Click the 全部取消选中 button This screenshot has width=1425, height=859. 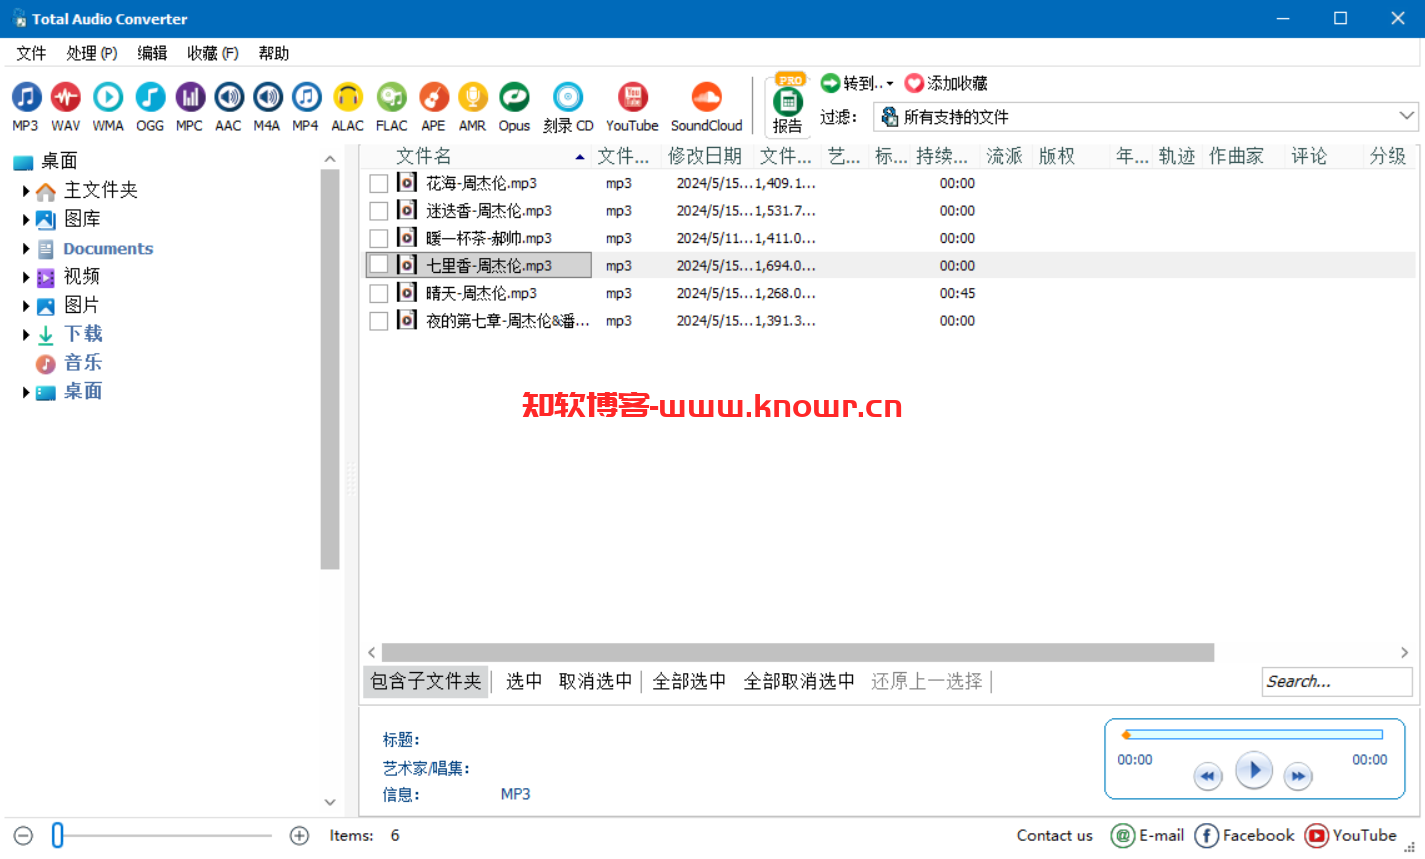click(x=799, y=681)
